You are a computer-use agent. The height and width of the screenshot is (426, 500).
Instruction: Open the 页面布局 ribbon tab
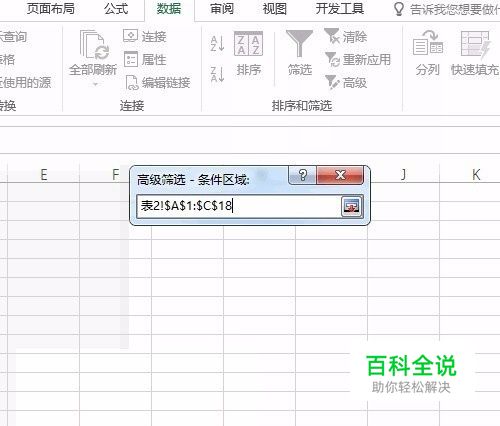(51, 9)
